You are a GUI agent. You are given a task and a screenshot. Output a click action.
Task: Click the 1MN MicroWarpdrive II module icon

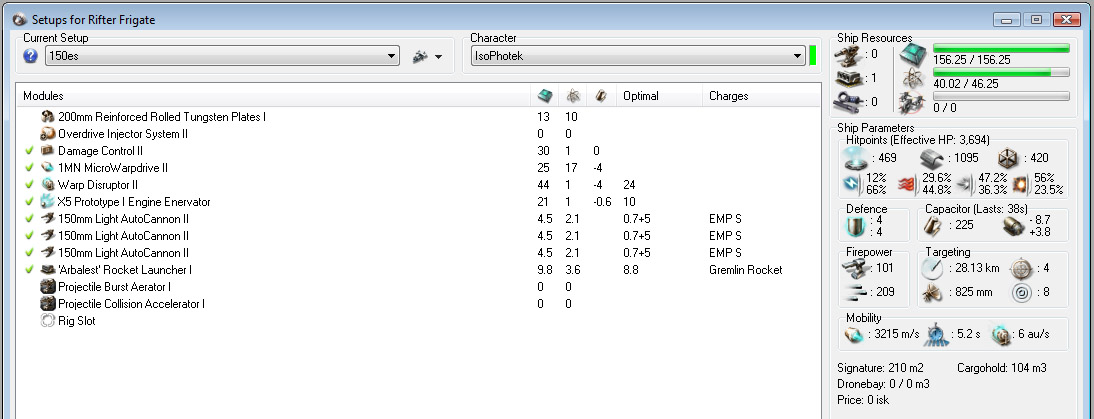[x=47, y=167]
